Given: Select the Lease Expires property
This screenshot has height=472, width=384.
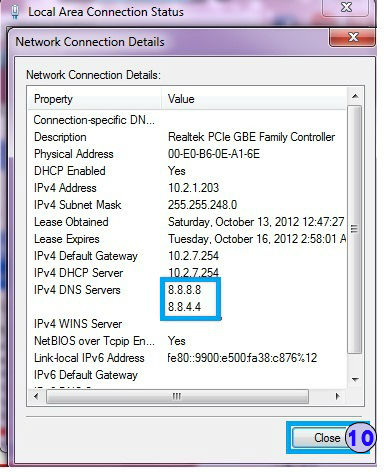Looking at the screenshot, I should (x=67, y=239).
